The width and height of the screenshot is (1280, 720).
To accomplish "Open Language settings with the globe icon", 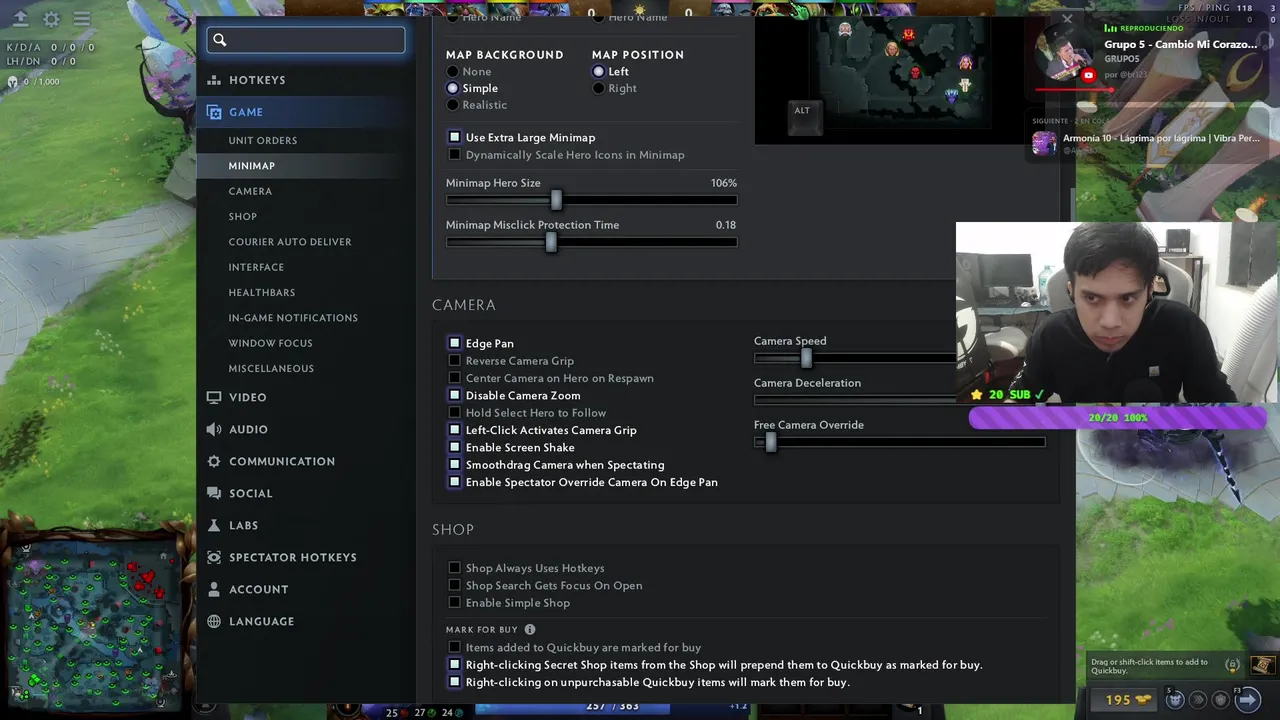I will pyautogui.click(x=213, y=621).
